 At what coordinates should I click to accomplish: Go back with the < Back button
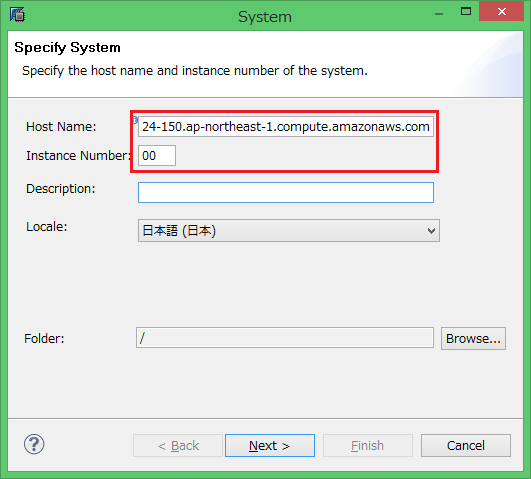[178, 445]
